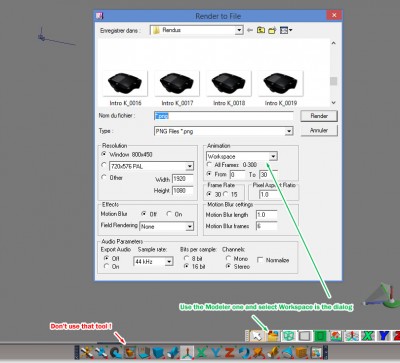The image size is (400, 363).
Task: Select the orange cube icon in the bottom toolbar
Action: point(302,352)
